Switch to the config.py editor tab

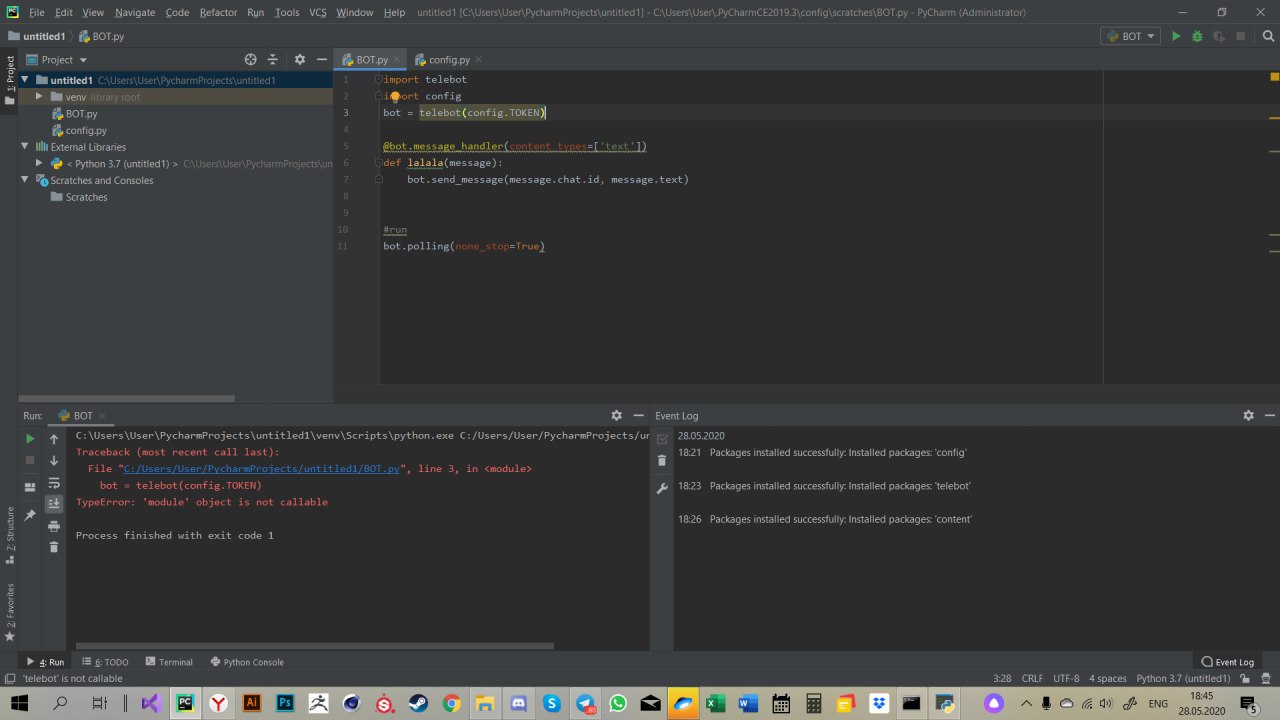(449, 60)
